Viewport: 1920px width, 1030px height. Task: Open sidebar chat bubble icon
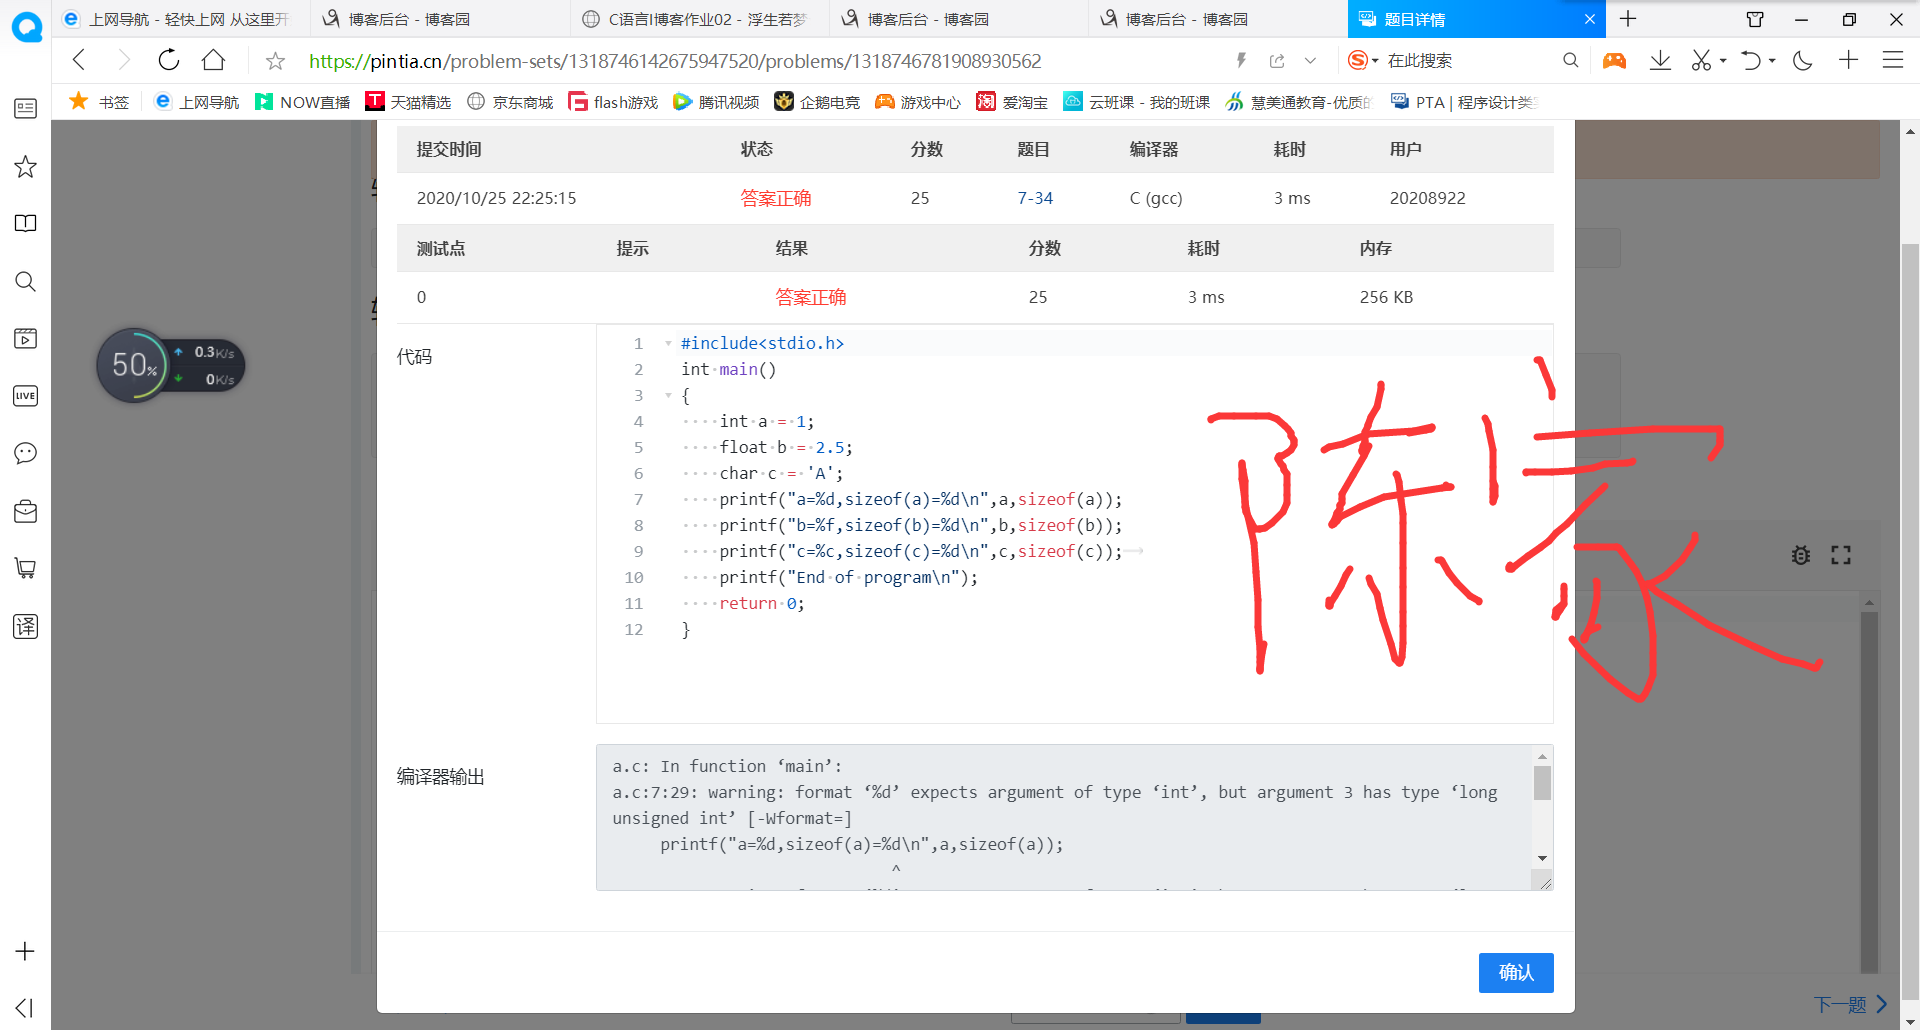coord(26,453)
